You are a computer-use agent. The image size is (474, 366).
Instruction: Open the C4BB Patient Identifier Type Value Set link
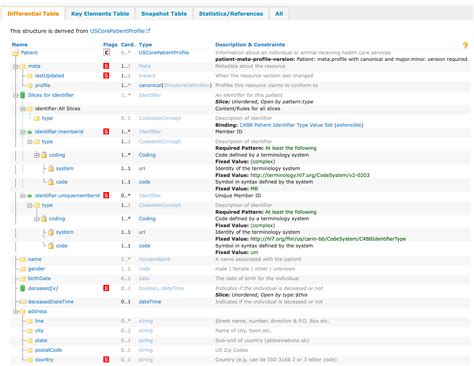286,125
